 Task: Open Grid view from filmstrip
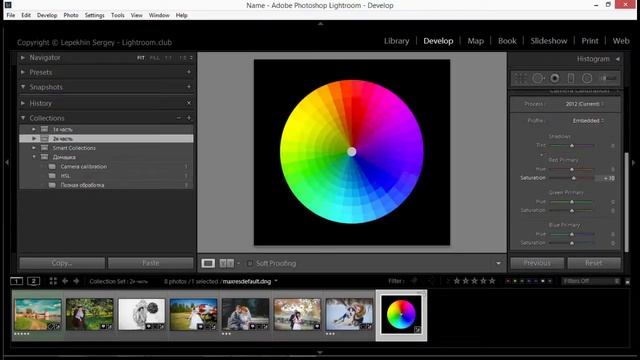coord(53,281)
